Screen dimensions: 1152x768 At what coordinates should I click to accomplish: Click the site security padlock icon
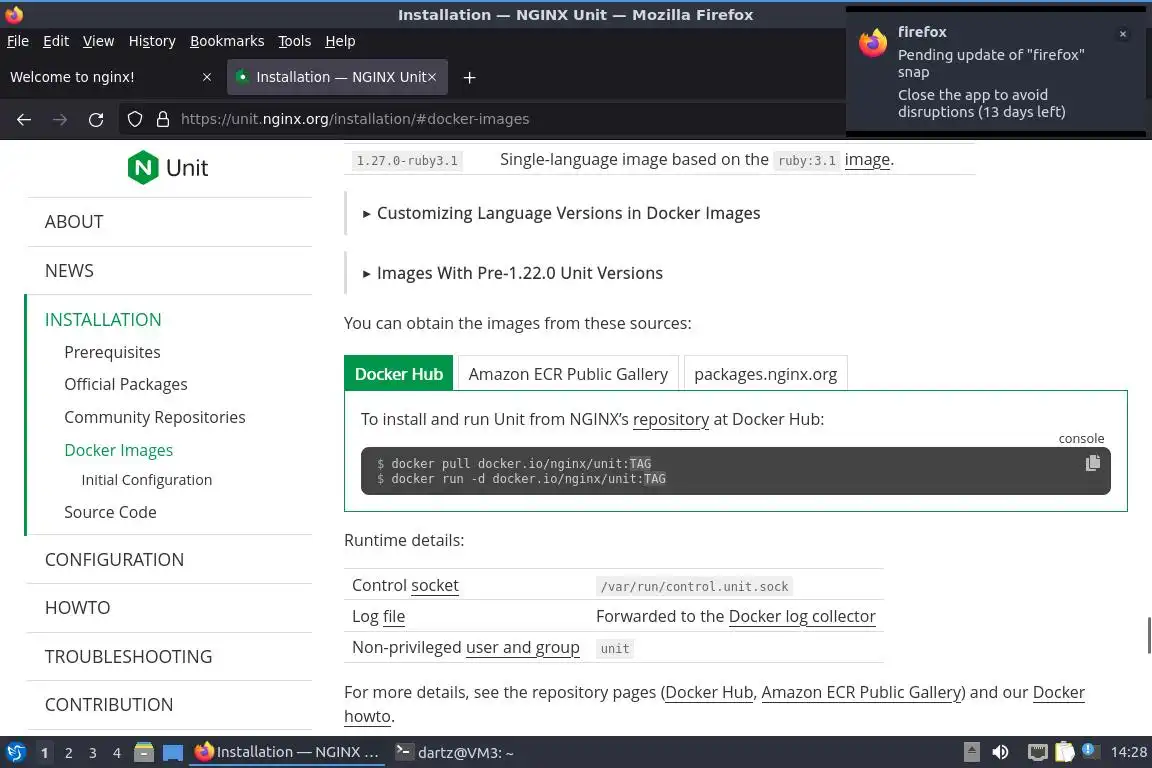coord(163,119)
